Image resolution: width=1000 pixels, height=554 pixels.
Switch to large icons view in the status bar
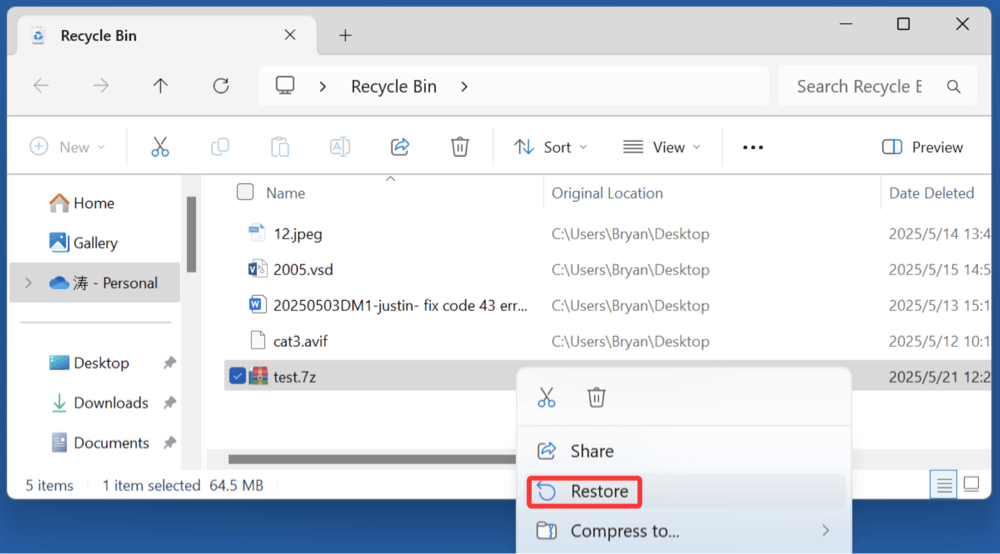coord(971,485)
